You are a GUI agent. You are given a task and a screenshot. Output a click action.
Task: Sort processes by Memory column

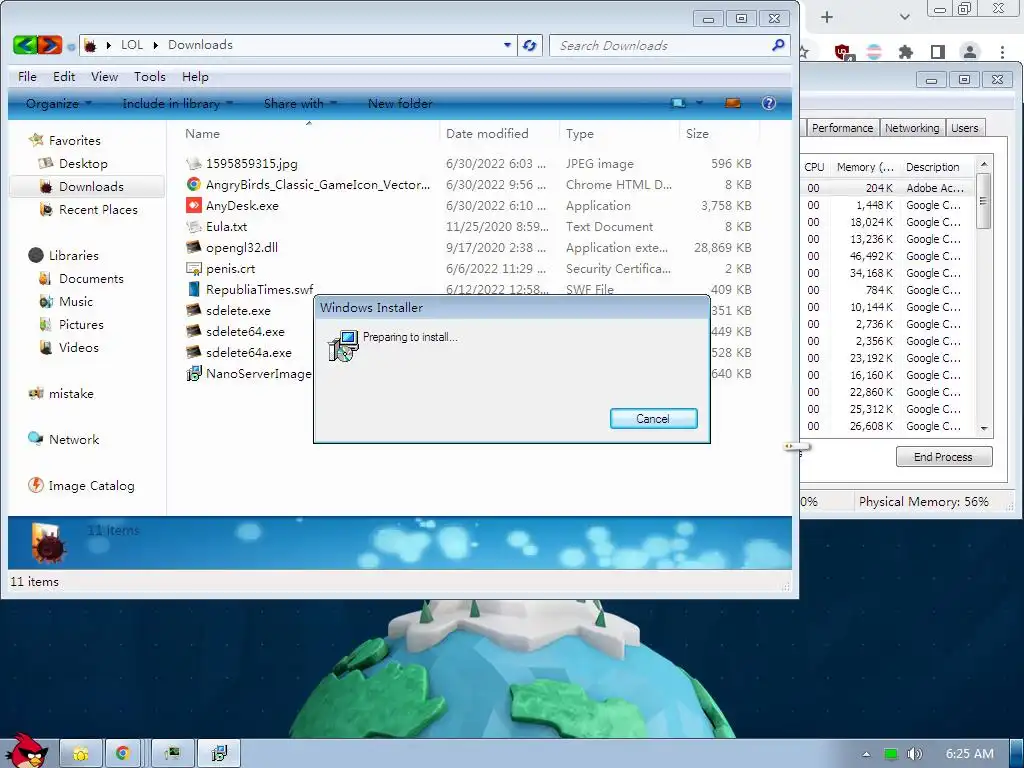click(865, 167)
